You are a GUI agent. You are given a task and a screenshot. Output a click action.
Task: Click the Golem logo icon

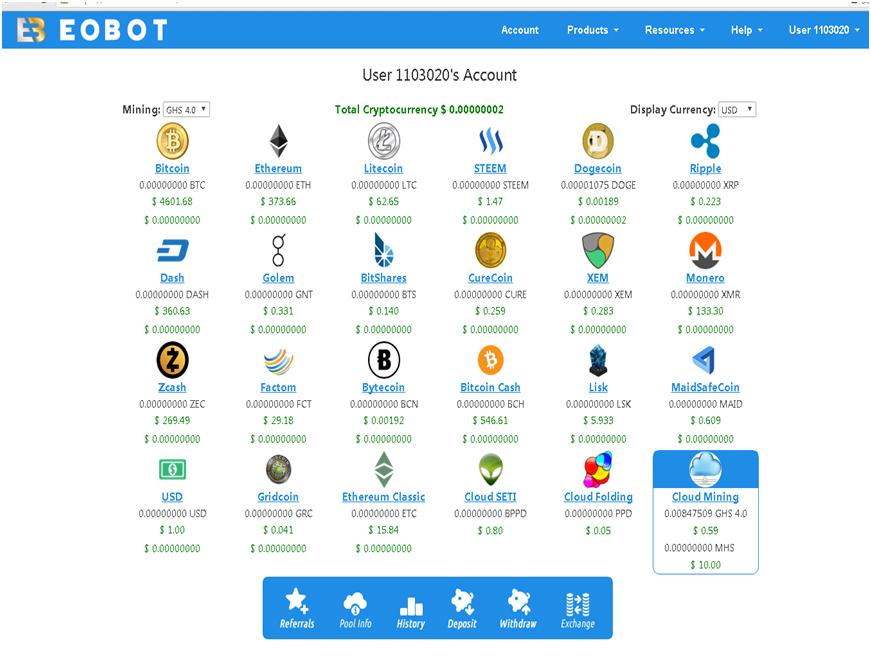278,250
